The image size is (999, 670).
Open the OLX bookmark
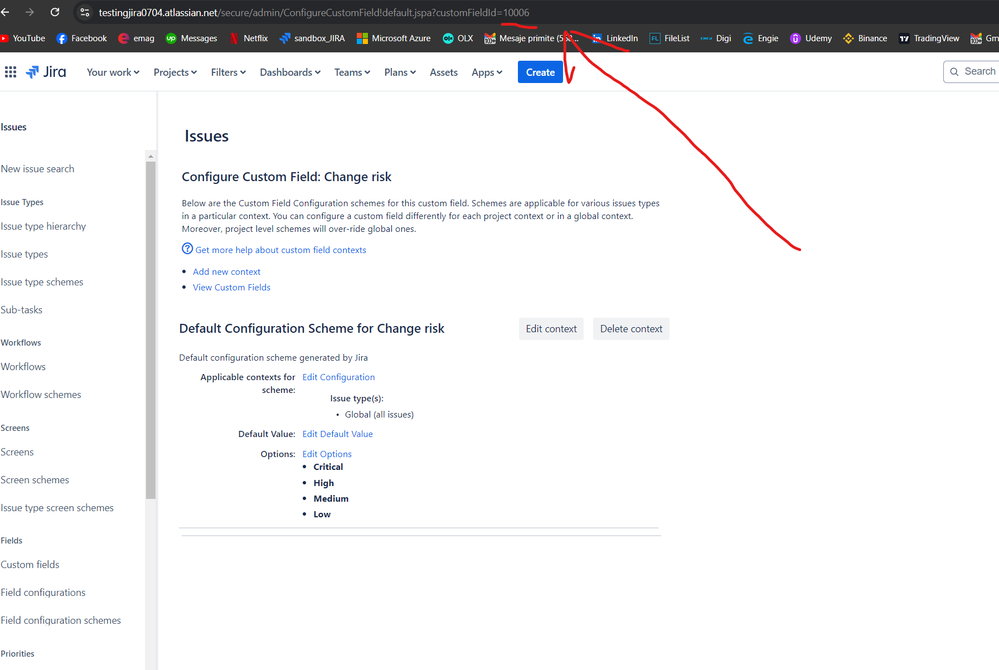pos(458,38)
